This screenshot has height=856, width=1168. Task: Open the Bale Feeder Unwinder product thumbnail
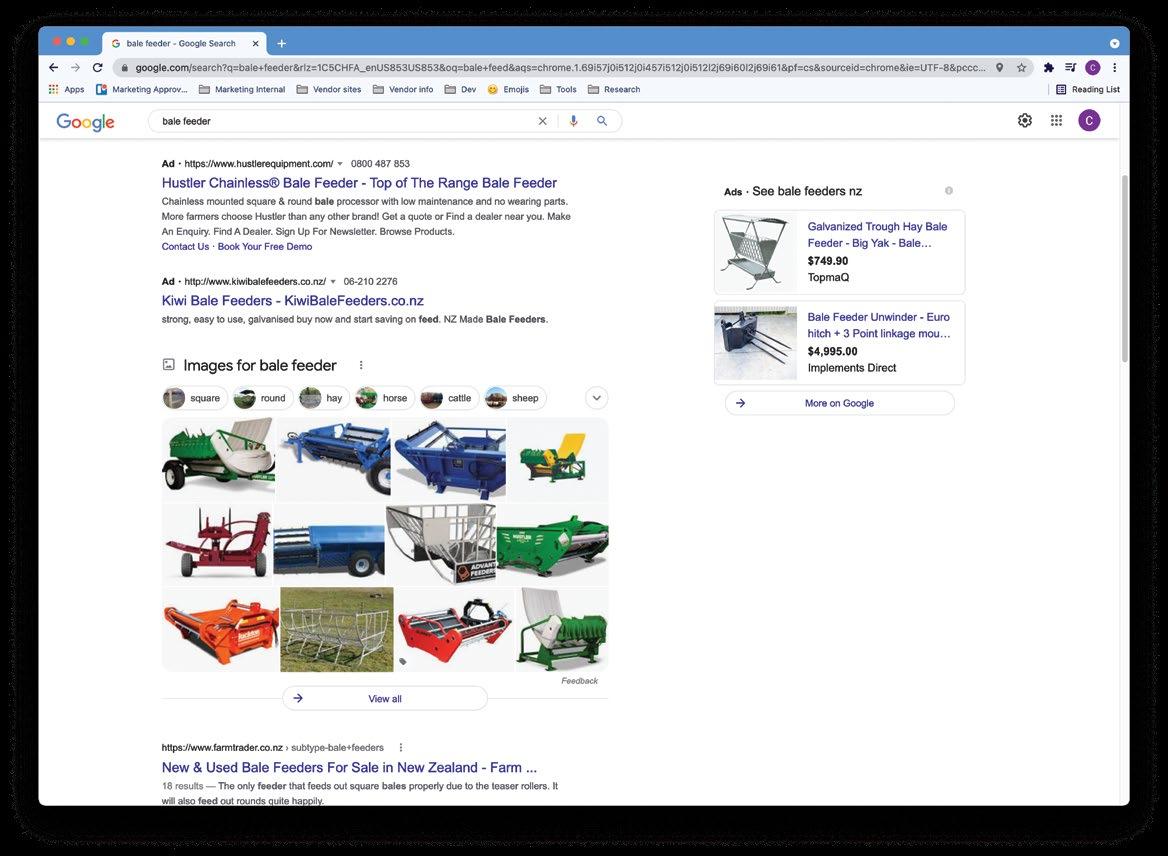pos(755,343)
